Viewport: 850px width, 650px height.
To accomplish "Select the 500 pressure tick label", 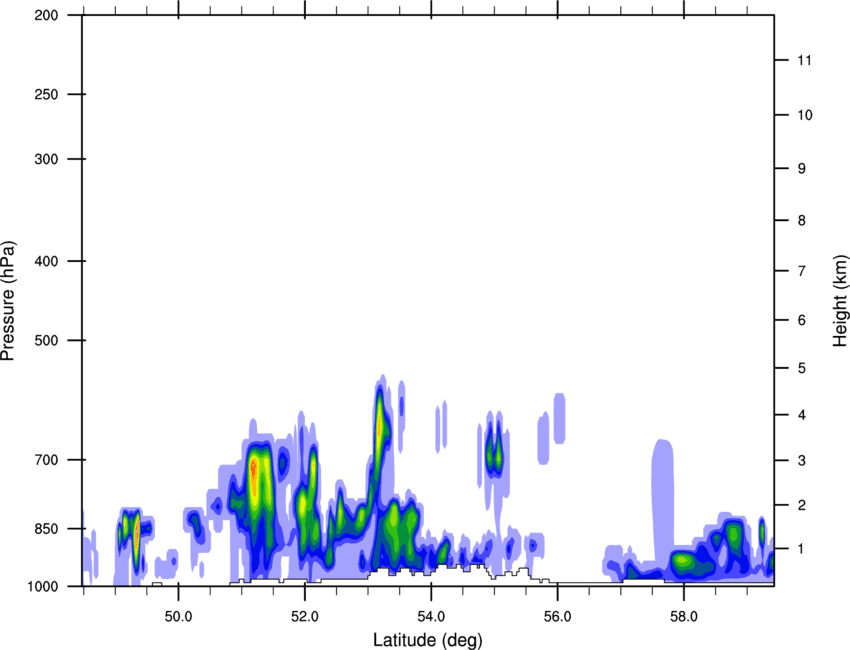I will 46,340.
